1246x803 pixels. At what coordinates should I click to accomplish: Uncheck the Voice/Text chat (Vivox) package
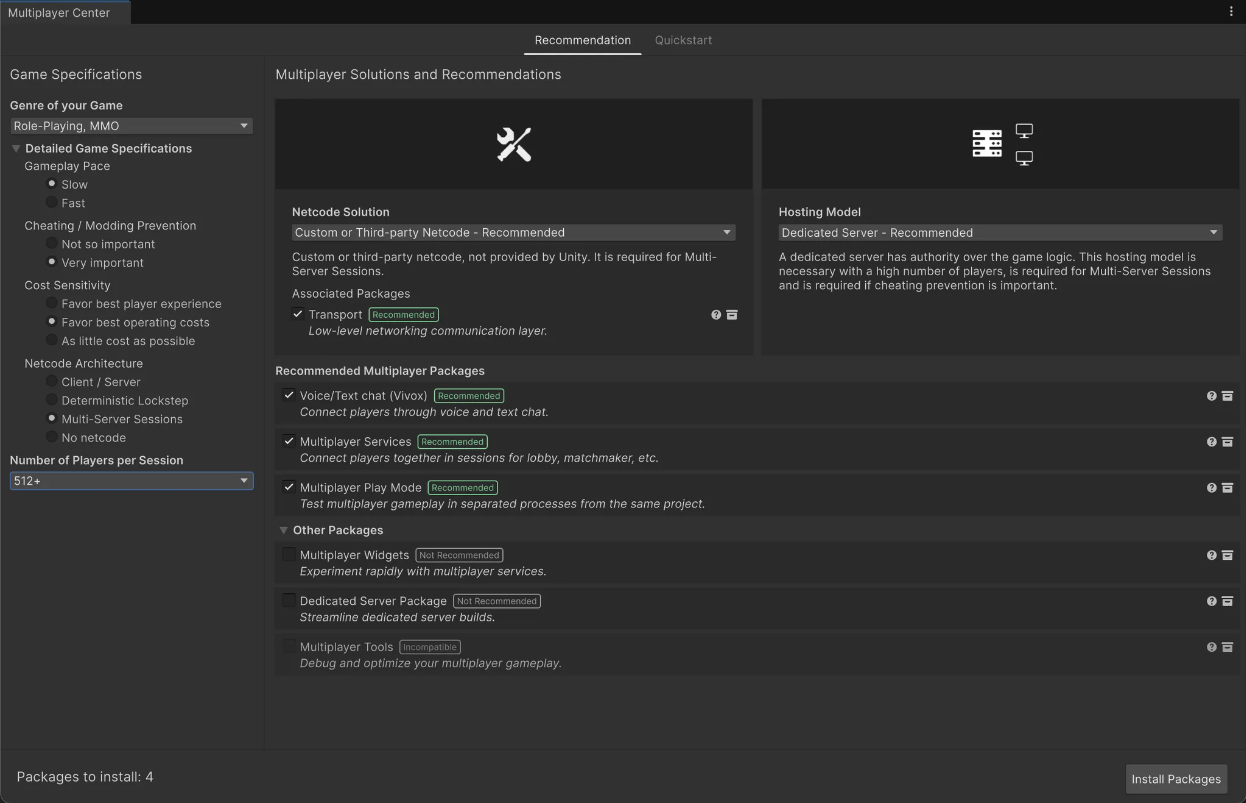click(289, 394)
